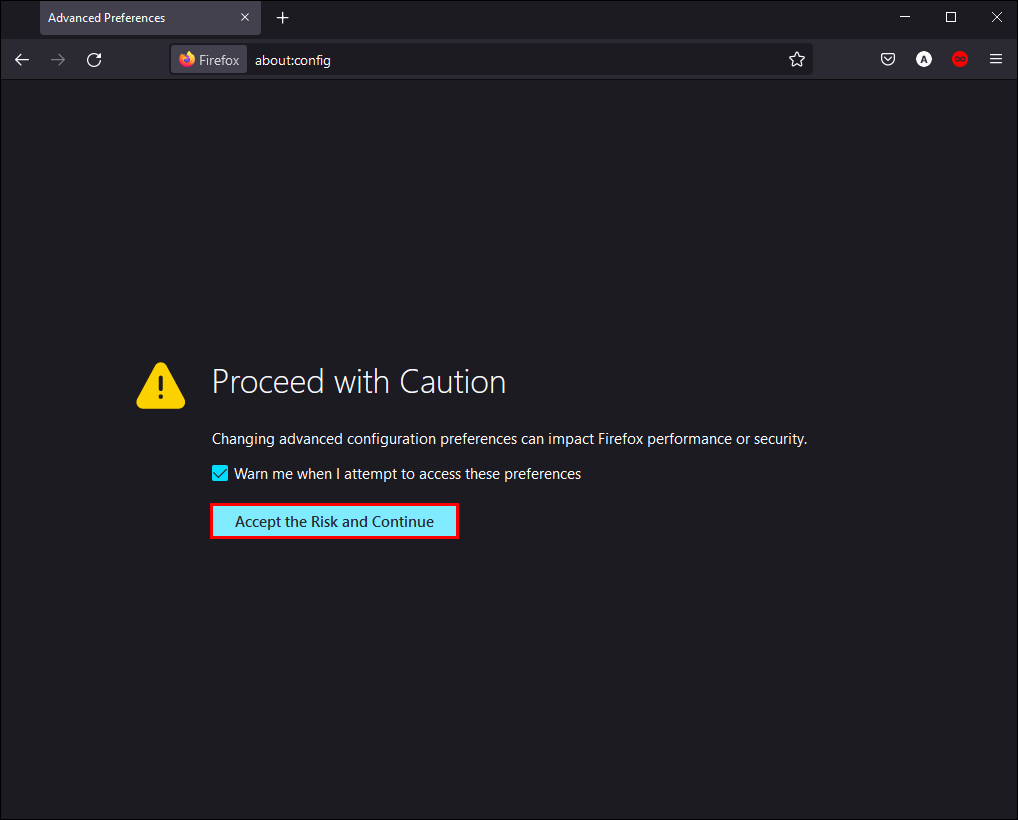Open the Save to Pocket icon
This screenshot has height=820, width=1018.
click(x=888, y=60)
